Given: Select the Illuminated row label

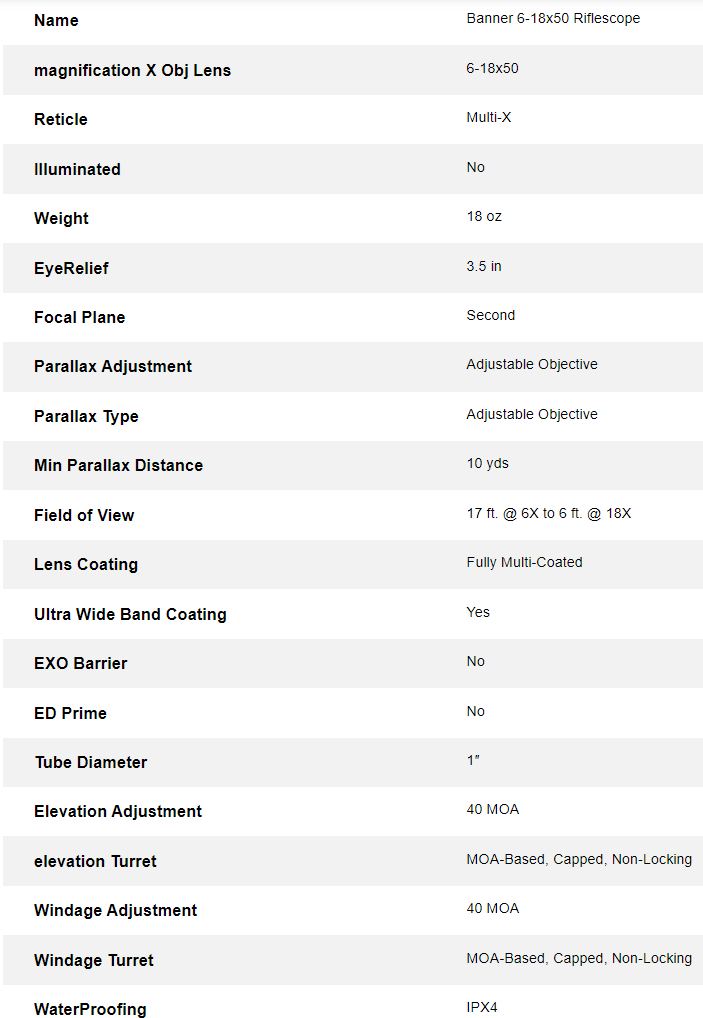Looking at the screenshot, I should tap(77, 169).
